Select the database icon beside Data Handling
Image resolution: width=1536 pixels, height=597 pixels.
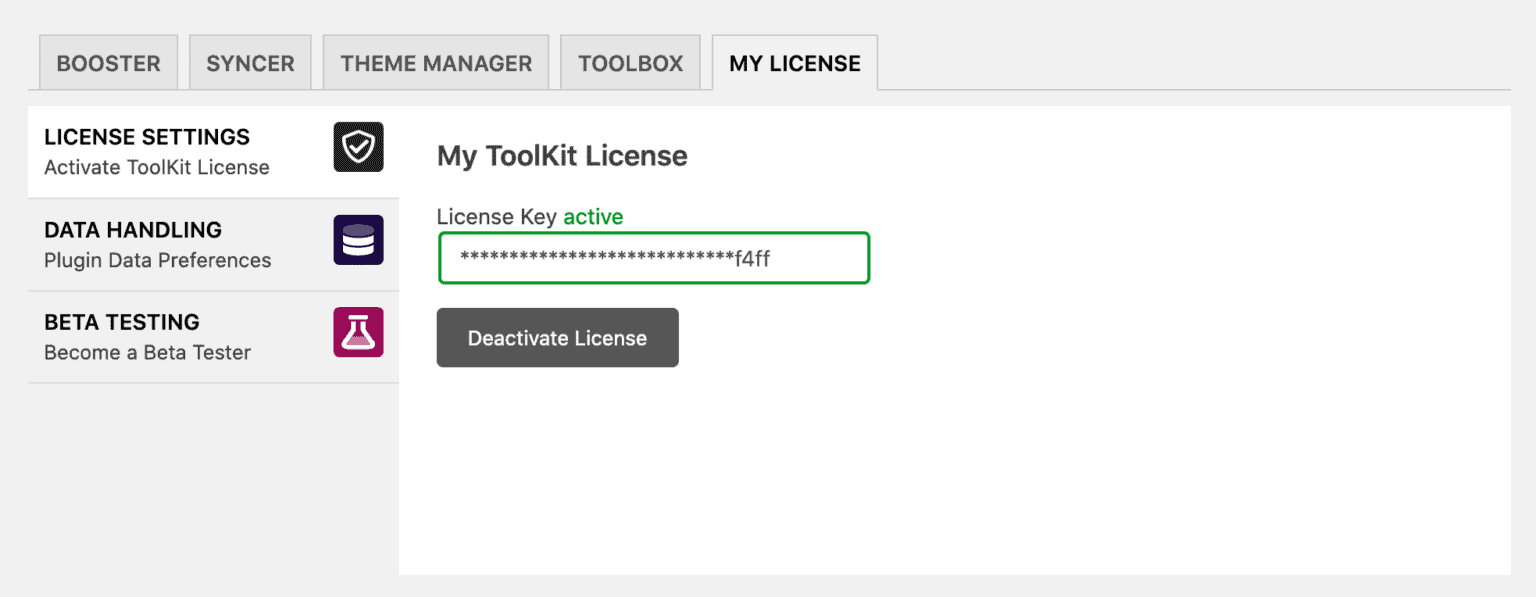point(358,239)
